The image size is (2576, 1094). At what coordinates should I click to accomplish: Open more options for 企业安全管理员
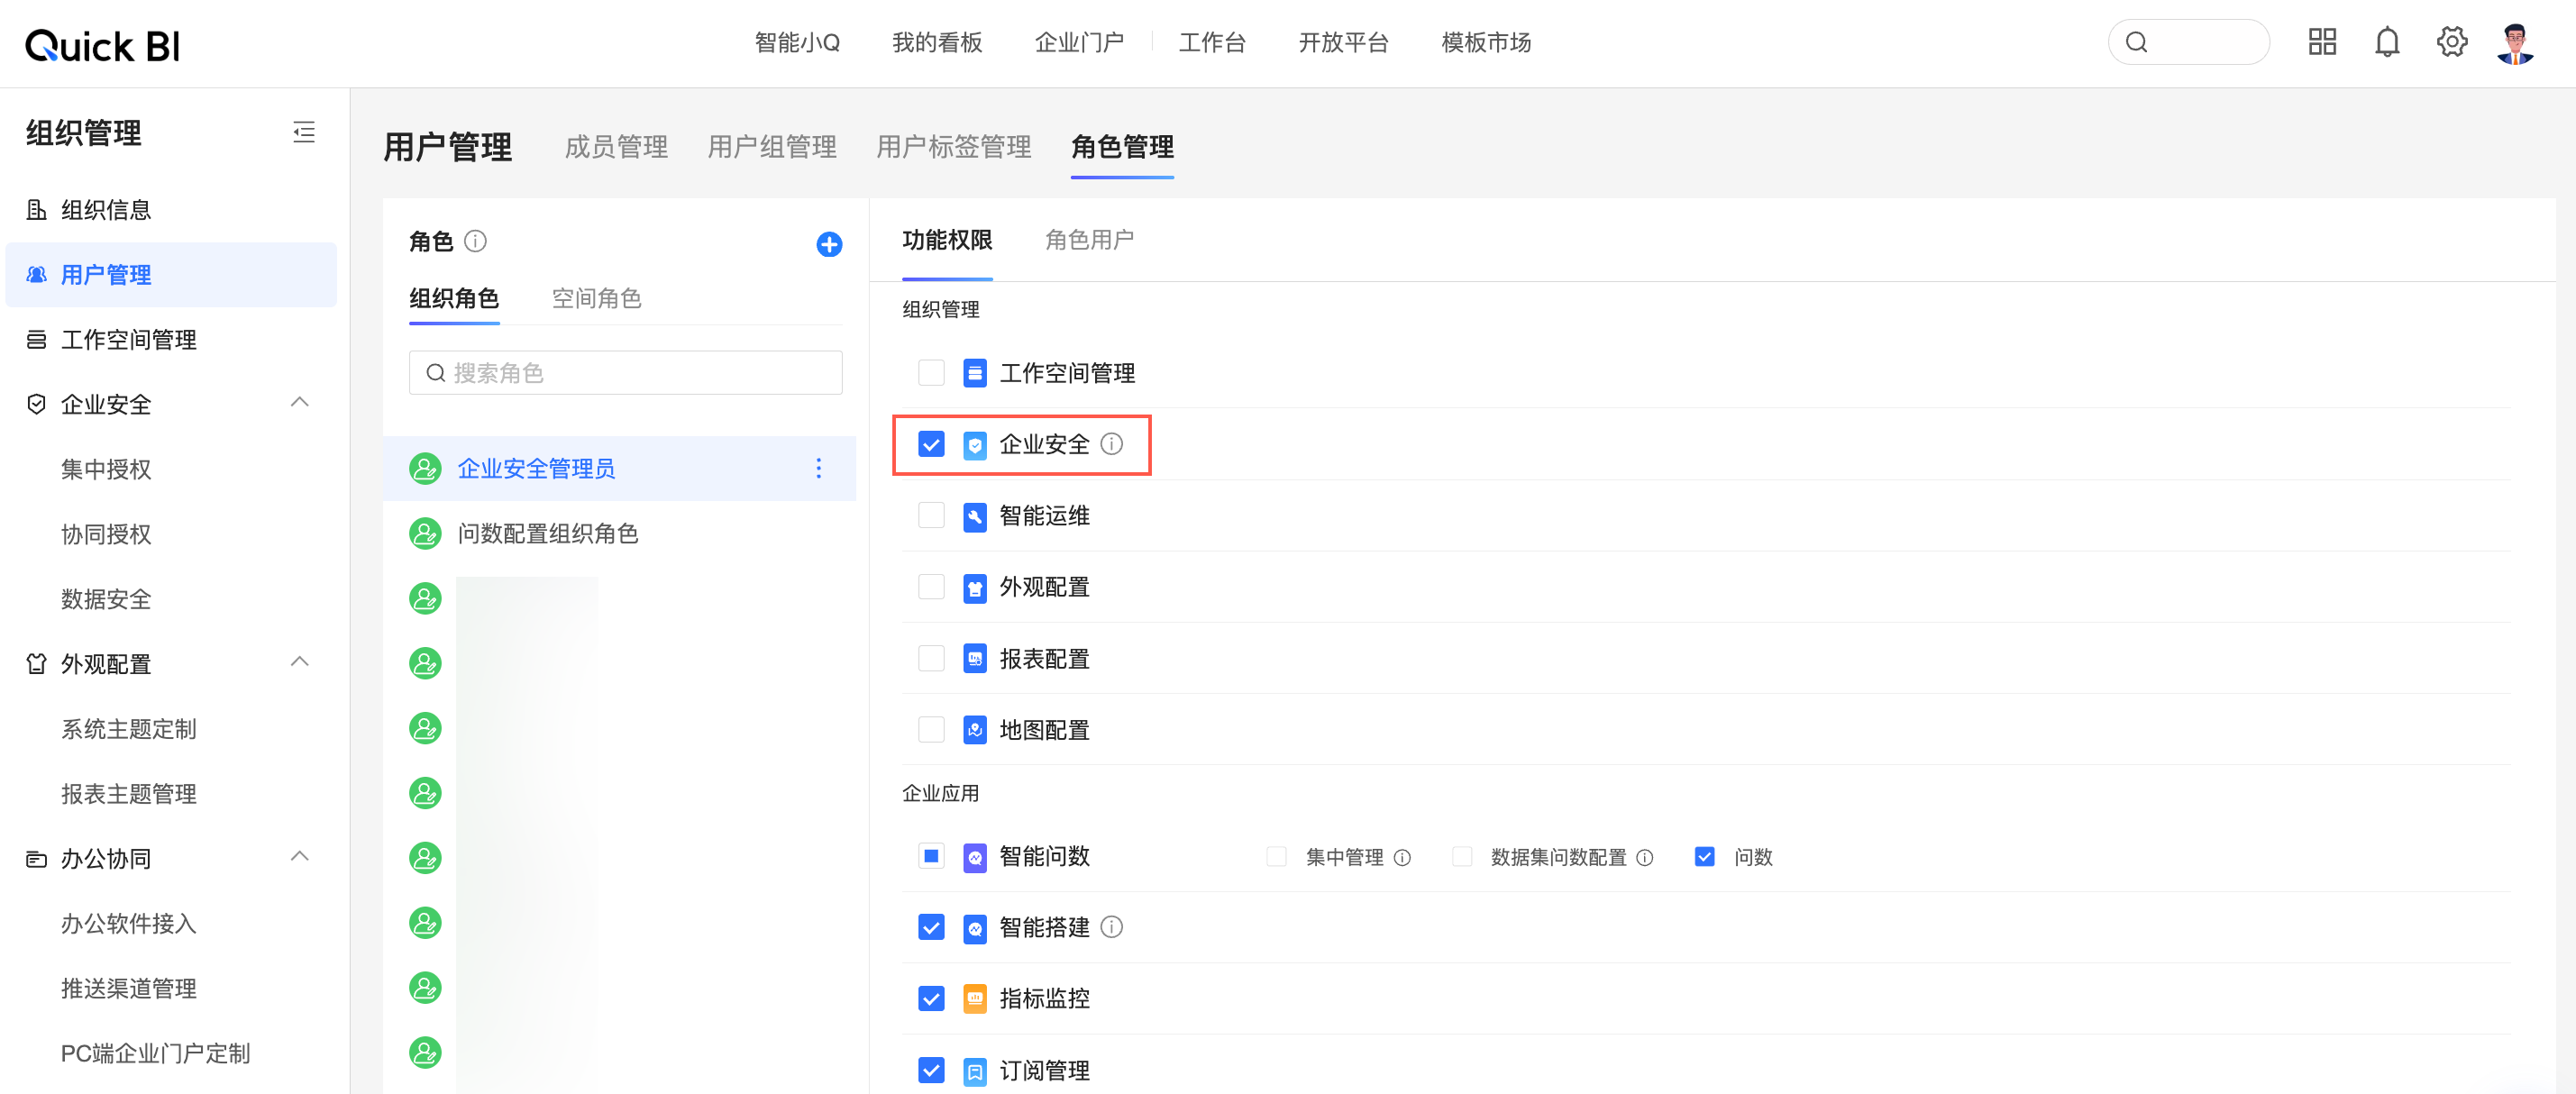[x=818, y=468]
